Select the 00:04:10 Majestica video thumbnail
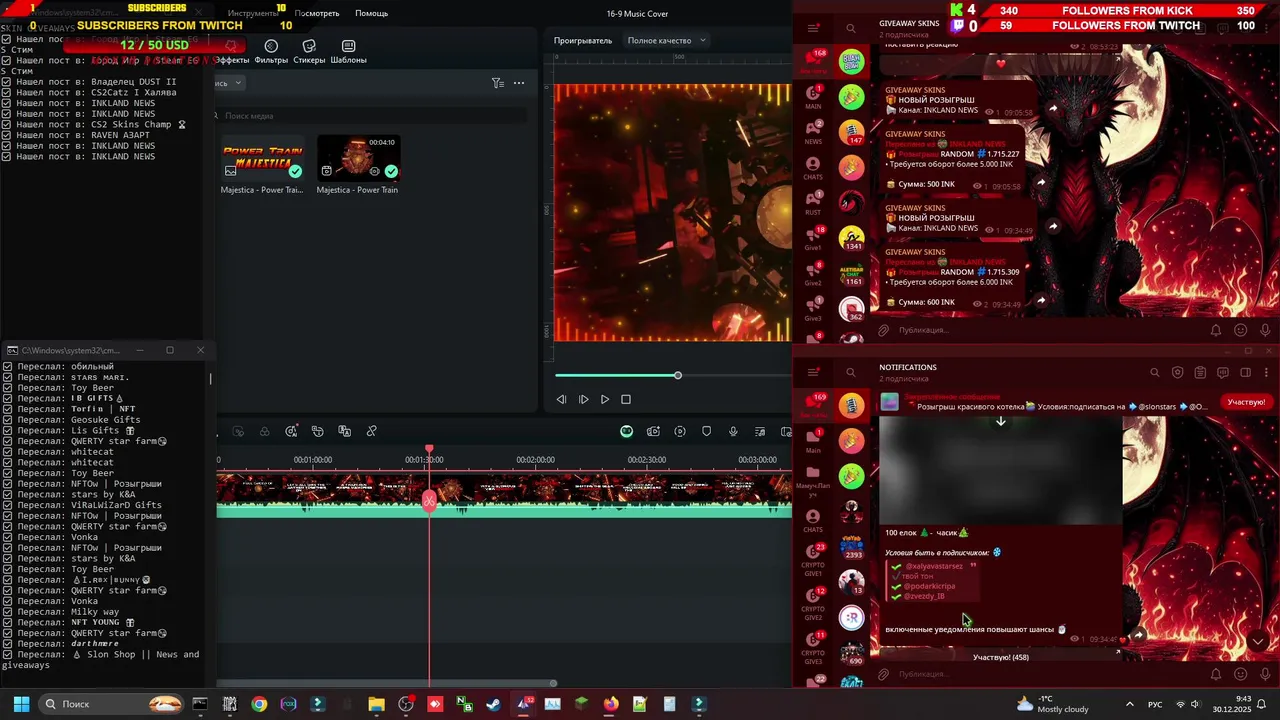The height and width of the screenshot is (720, 1280). click(x=357, y=158)
